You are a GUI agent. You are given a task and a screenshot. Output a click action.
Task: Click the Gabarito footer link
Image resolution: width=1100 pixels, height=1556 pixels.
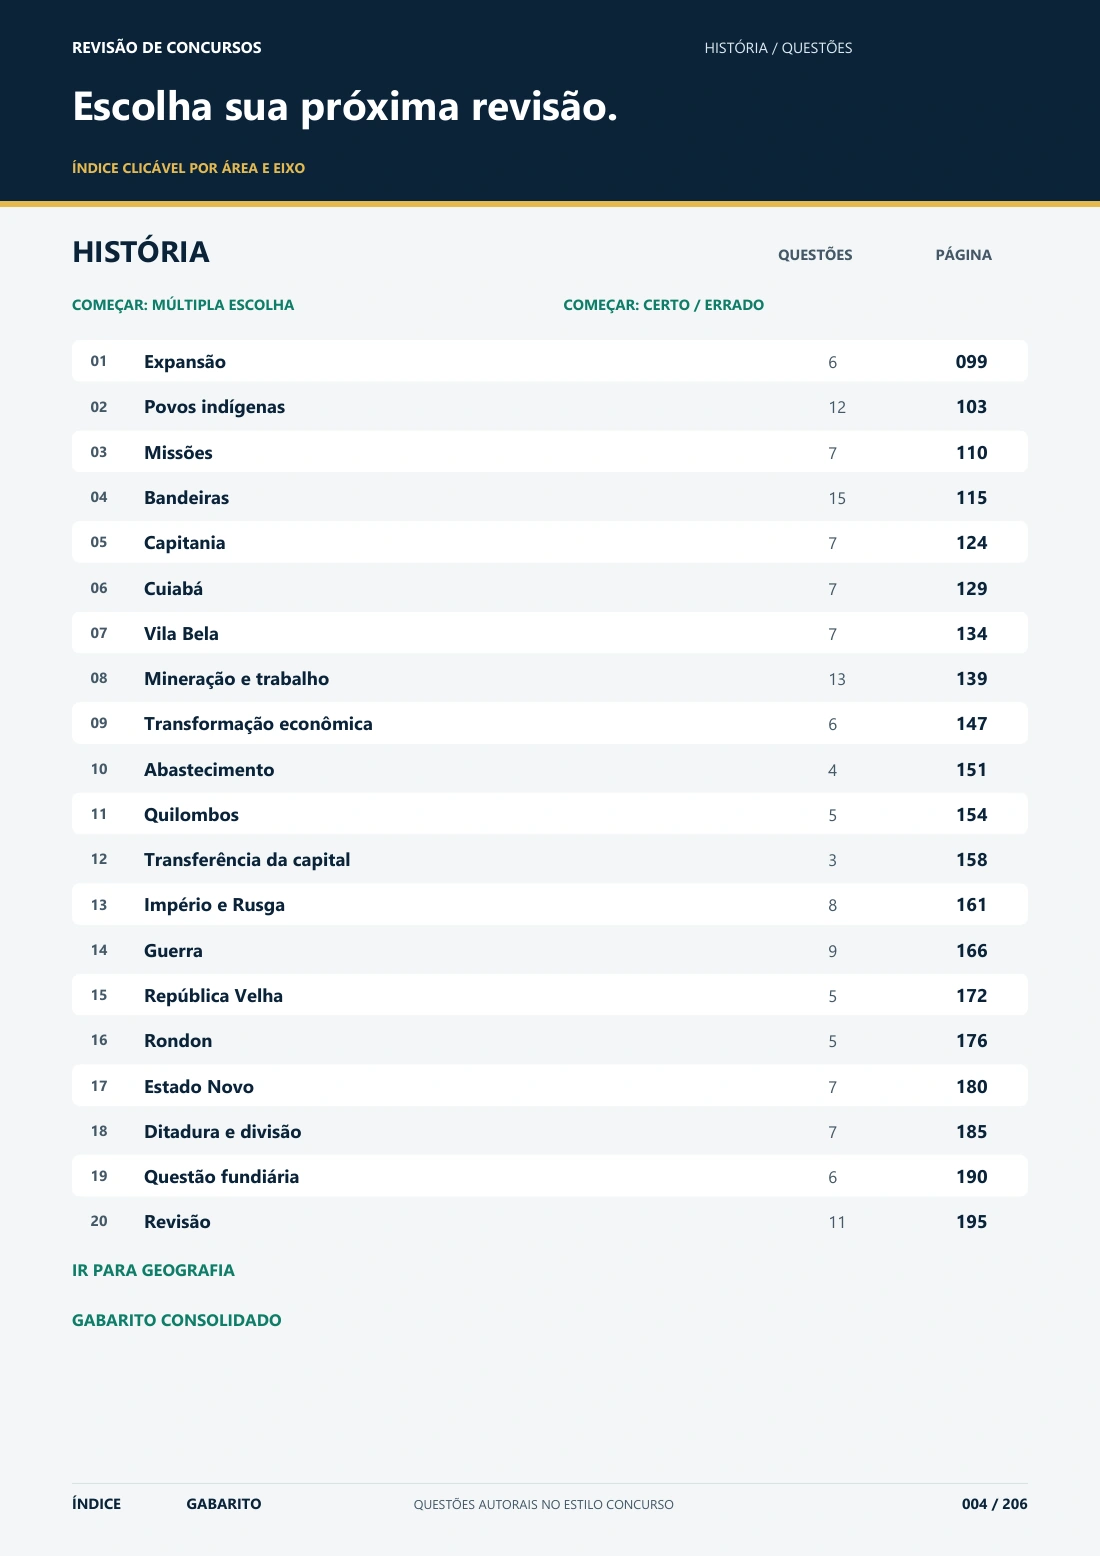click(224, 1504)
